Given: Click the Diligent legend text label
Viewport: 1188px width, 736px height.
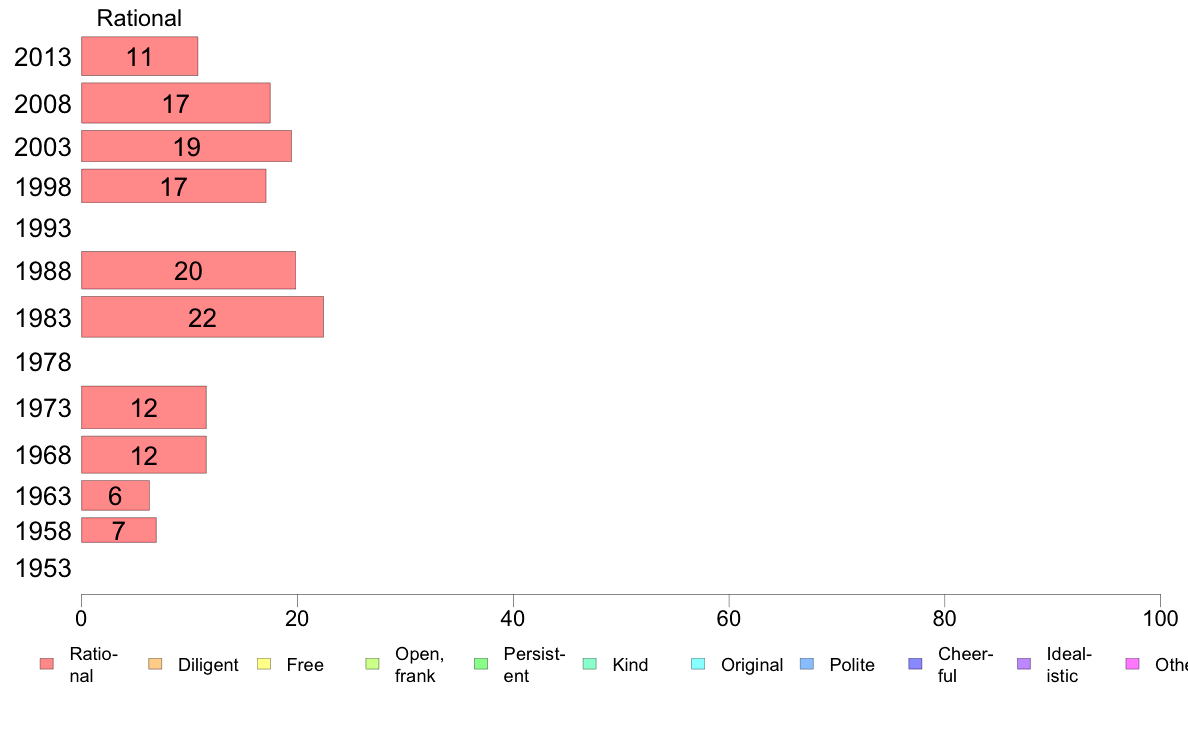Looking at the screenshot, I should coord(208,665).
